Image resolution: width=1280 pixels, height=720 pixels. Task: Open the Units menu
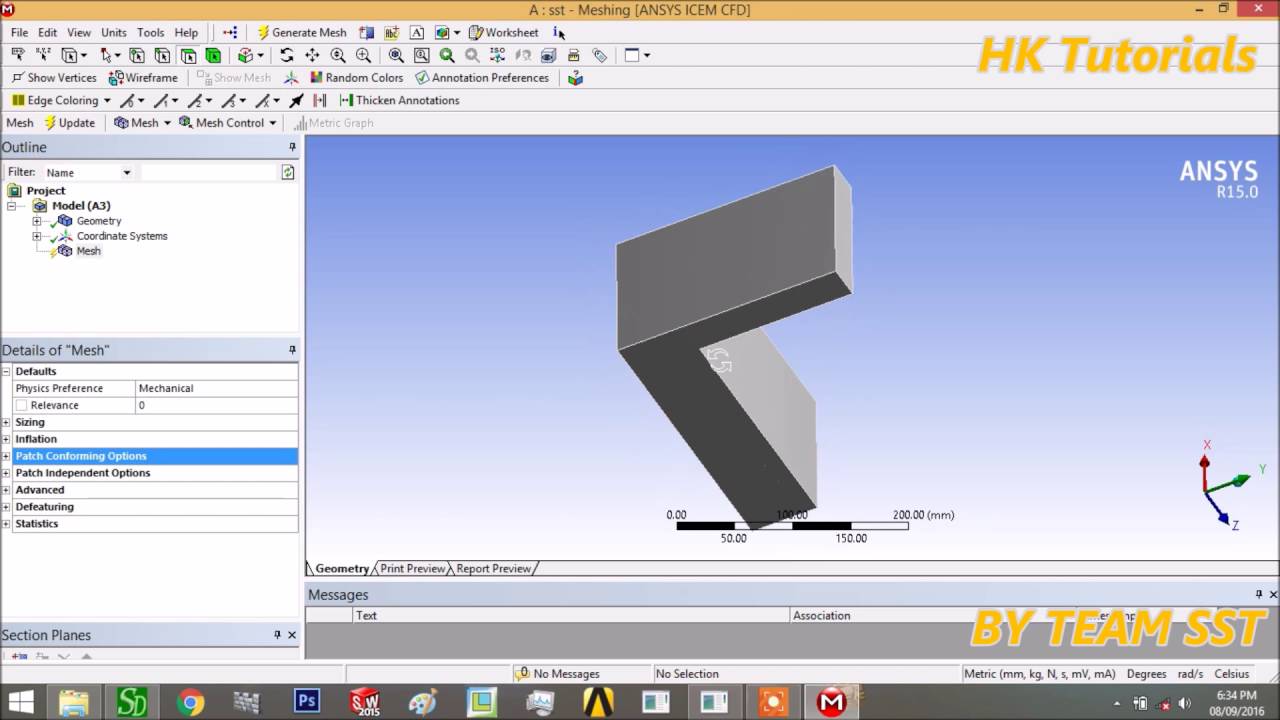113,32
